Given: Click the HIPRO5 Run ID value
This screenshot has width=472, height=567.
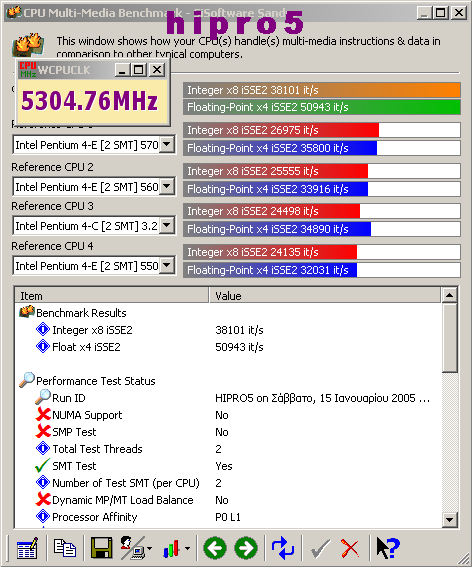Looking at the screenshot, I should [322, 398].
